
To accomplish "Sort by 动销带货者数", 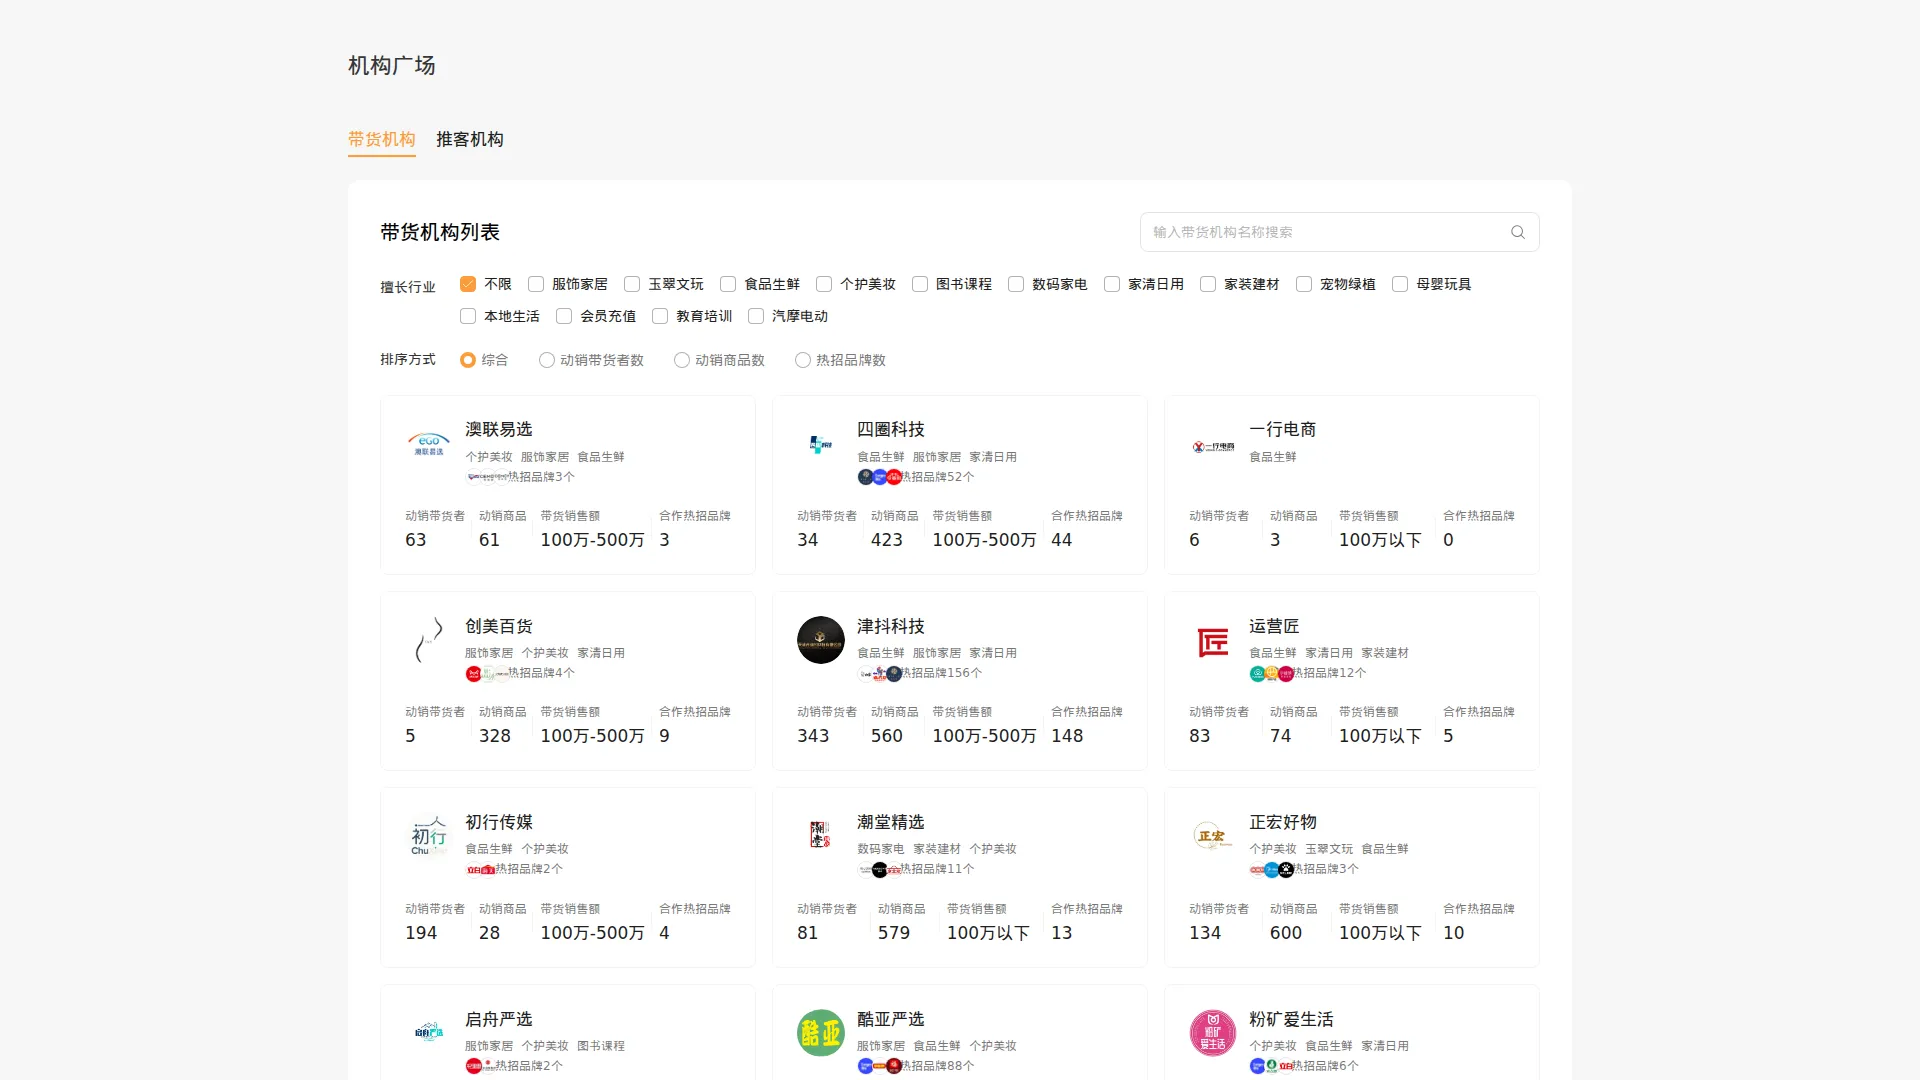I will click(547, 360).
